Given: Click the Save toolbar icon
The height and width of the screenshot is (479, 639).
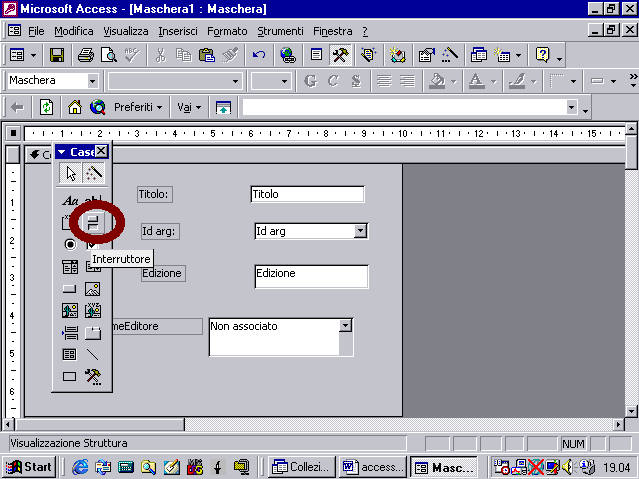Looking at the screenshot, I should point(57,55).
